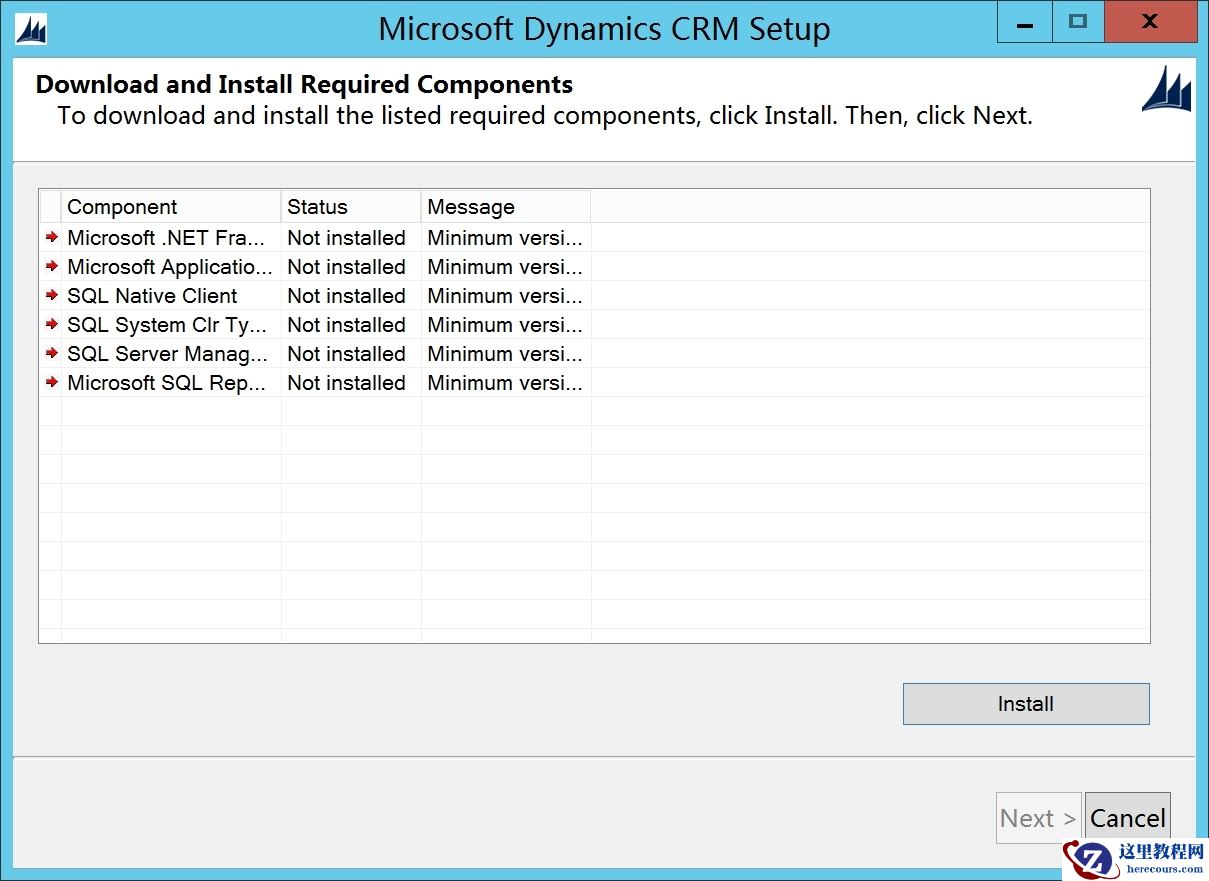This screenshot has width=1209, height=881.
Task: Click the Component column header
Action: point(122,207)
